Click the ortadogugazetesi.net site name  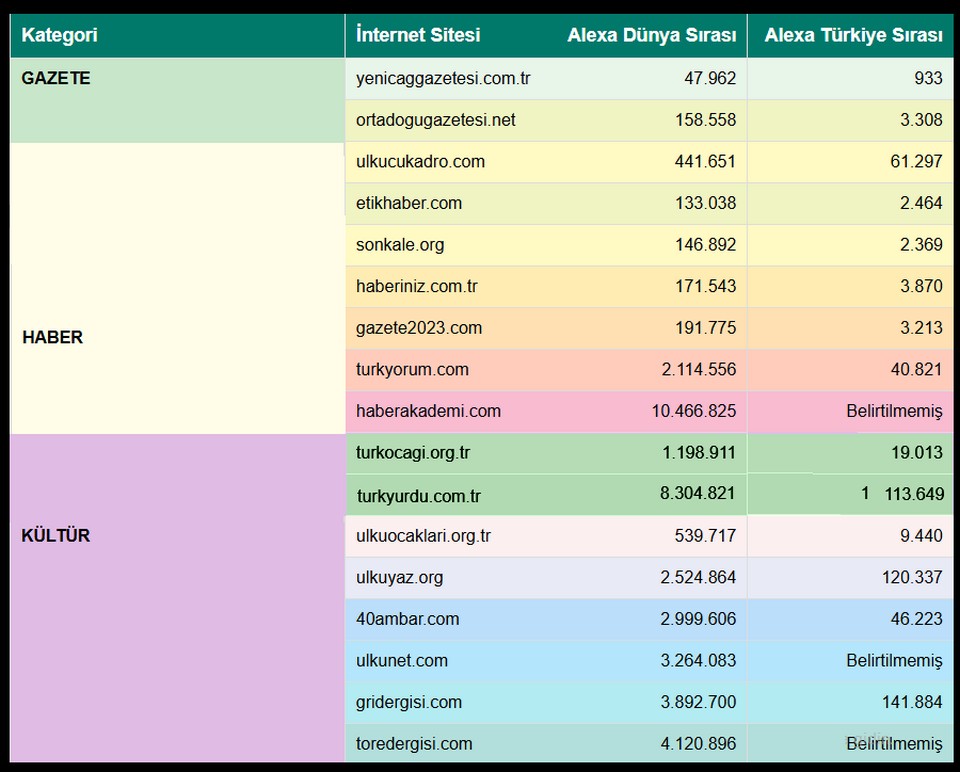pos(436,120)
